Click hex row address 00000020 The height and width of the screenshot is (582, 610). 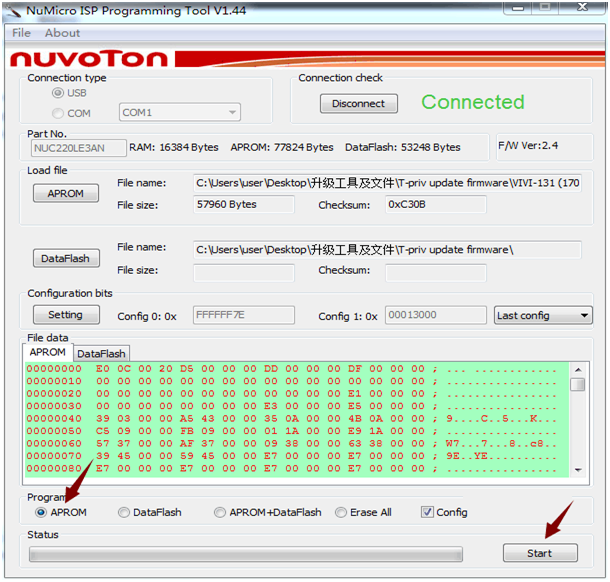[54, 394]
